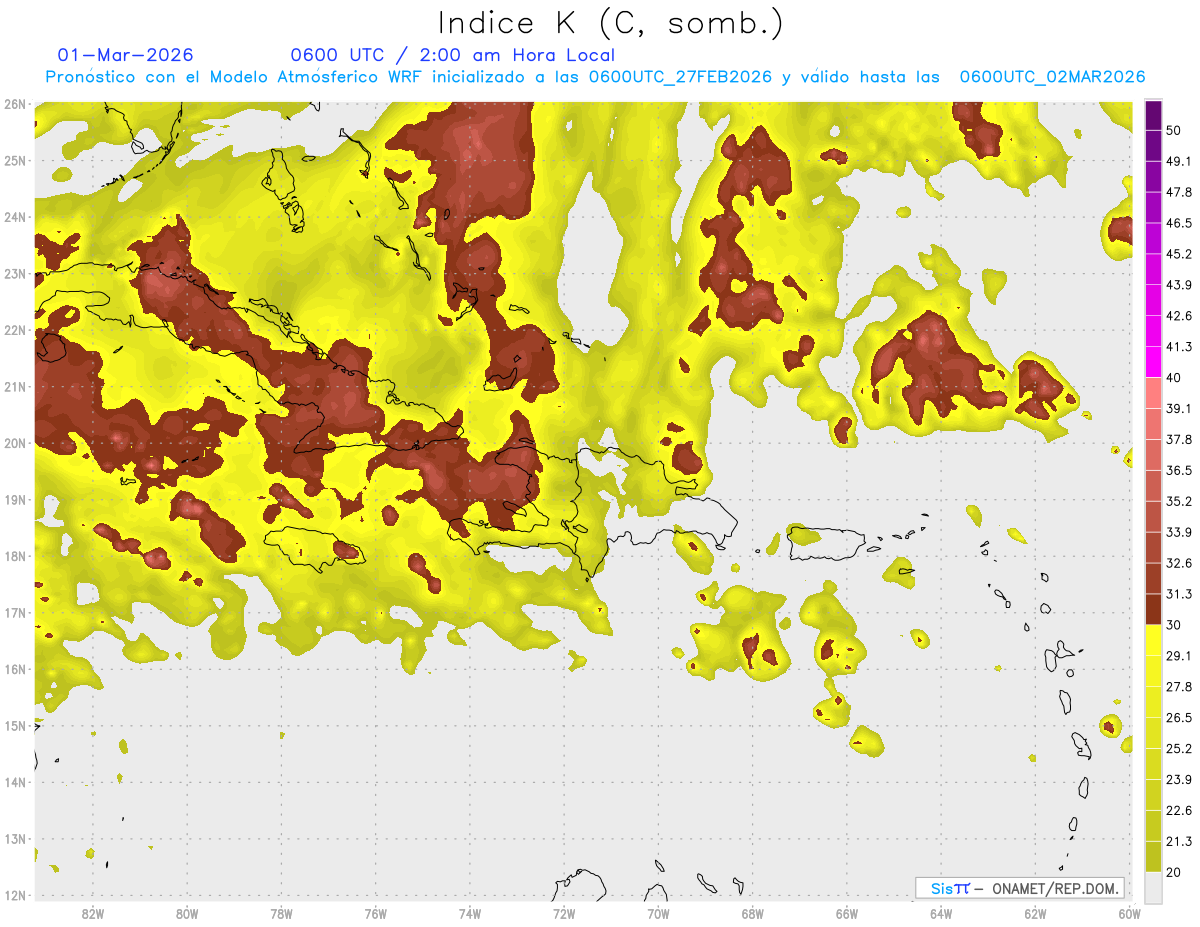Click the colorbar label '20'
This screenshot has width=1200, height=927.
(1173, 872)
